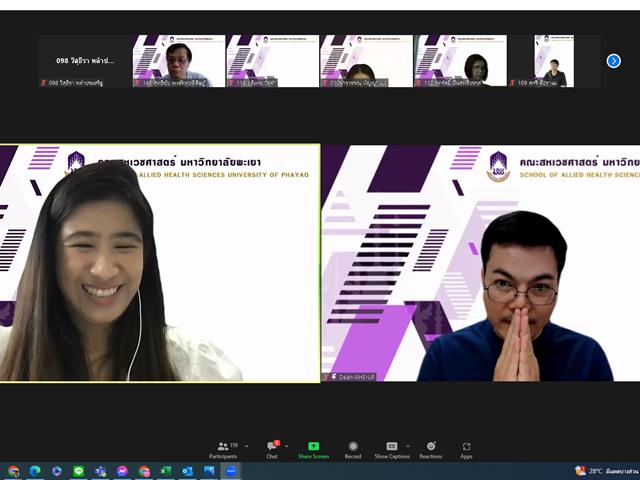Screen dimensions: 640x480
Task: Show next page of participant thumbnails
Action: click(x=613, y=61)
